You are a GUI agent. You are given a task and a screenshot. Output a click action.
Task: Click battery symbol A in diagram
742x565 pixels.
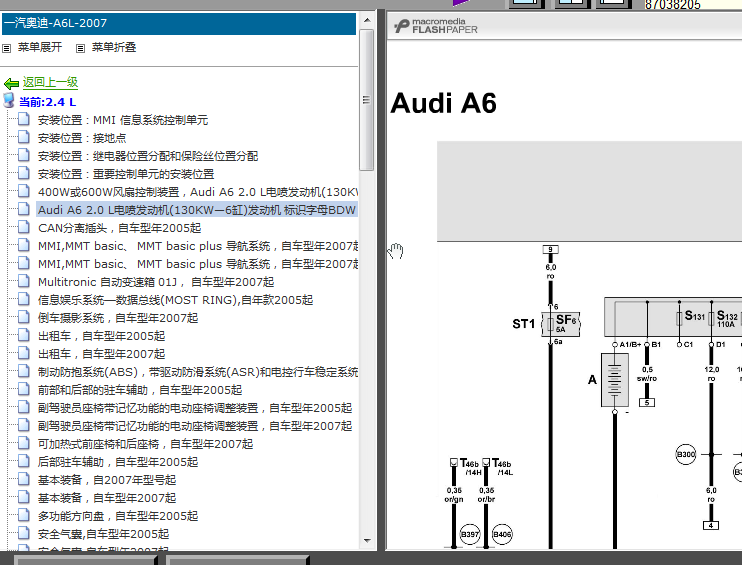point(615,380)
